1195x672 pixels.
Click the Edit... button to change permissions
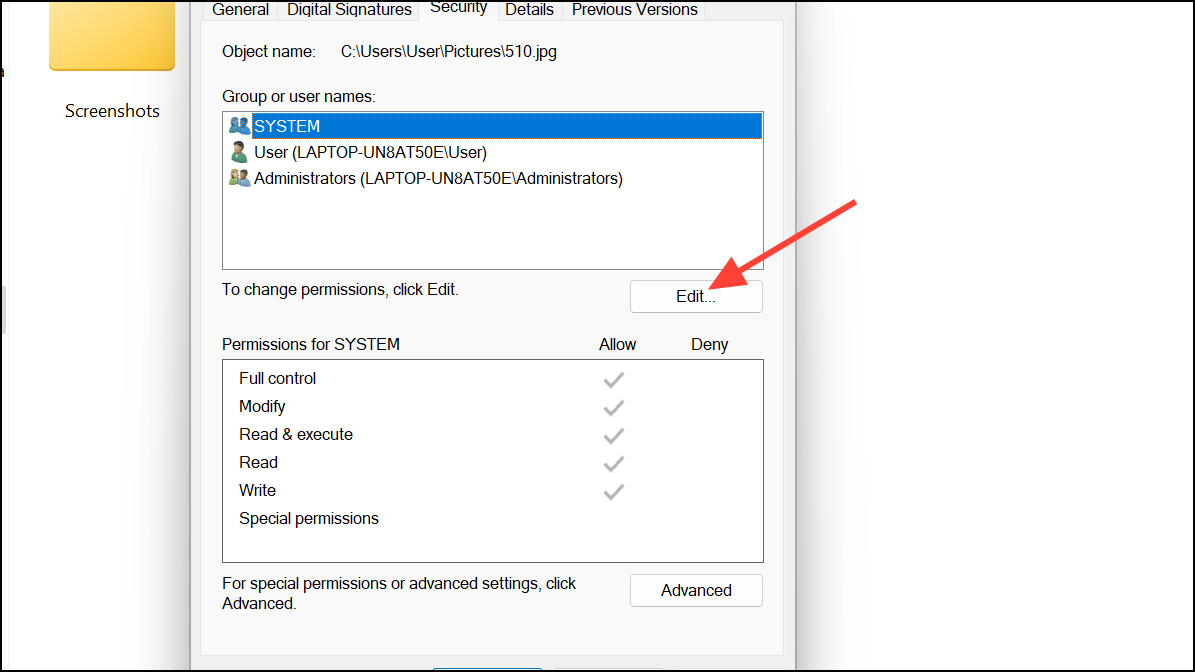(x=696, y=296)
